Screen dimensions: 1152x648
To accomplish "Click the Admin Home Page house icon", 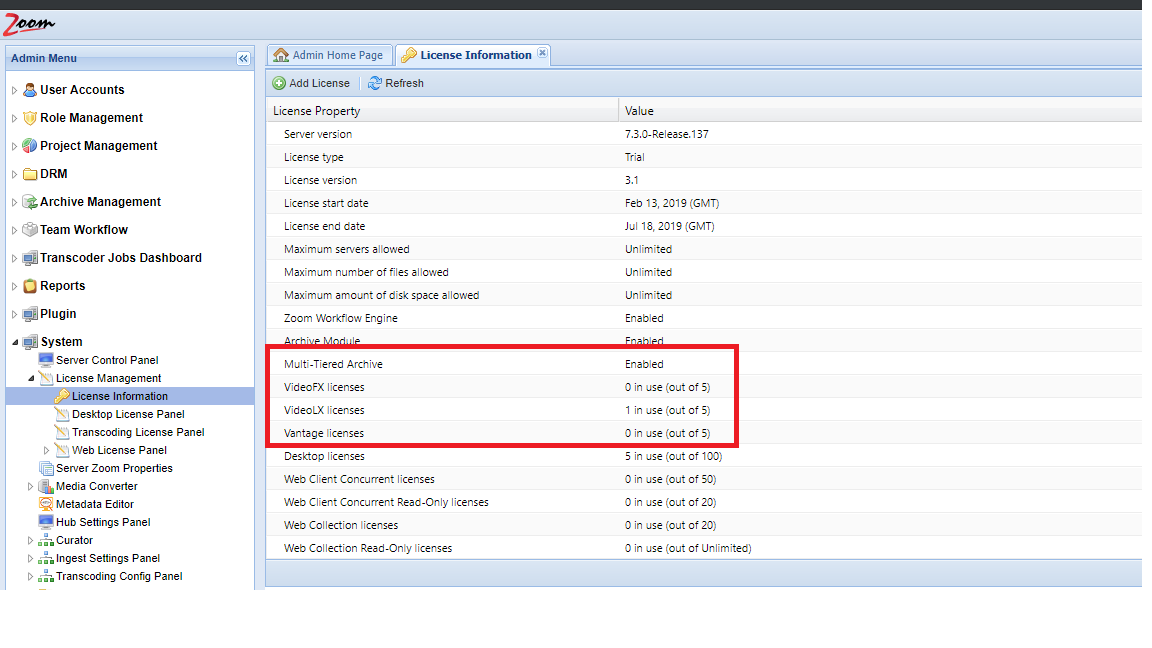I will 281,55.
